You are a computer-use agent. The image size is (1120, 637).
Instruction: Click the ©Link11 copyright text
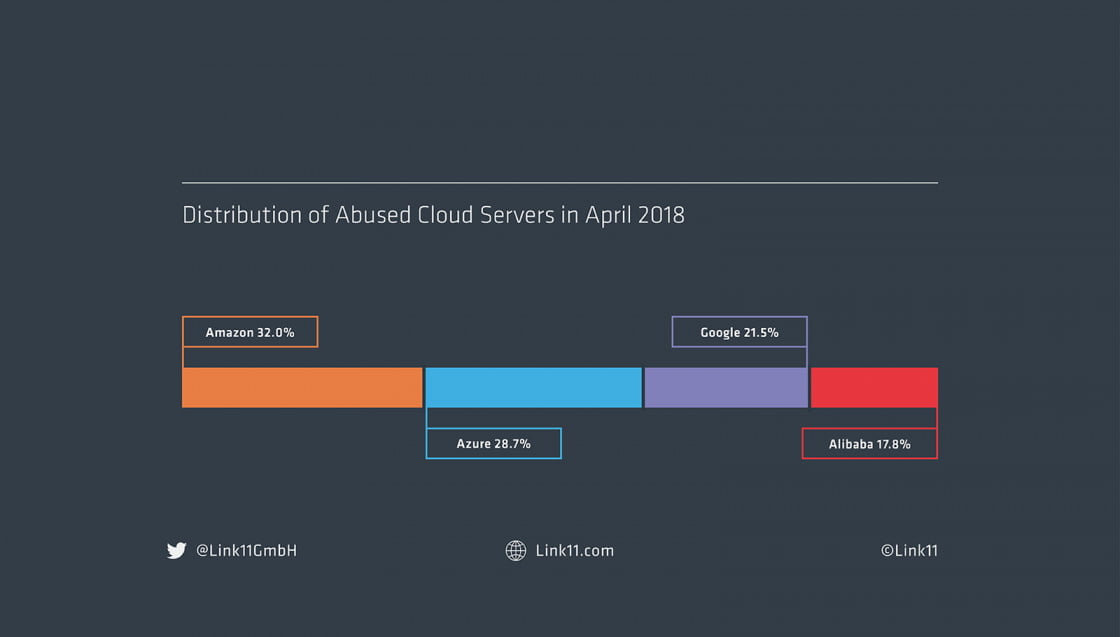coord(908,550)
